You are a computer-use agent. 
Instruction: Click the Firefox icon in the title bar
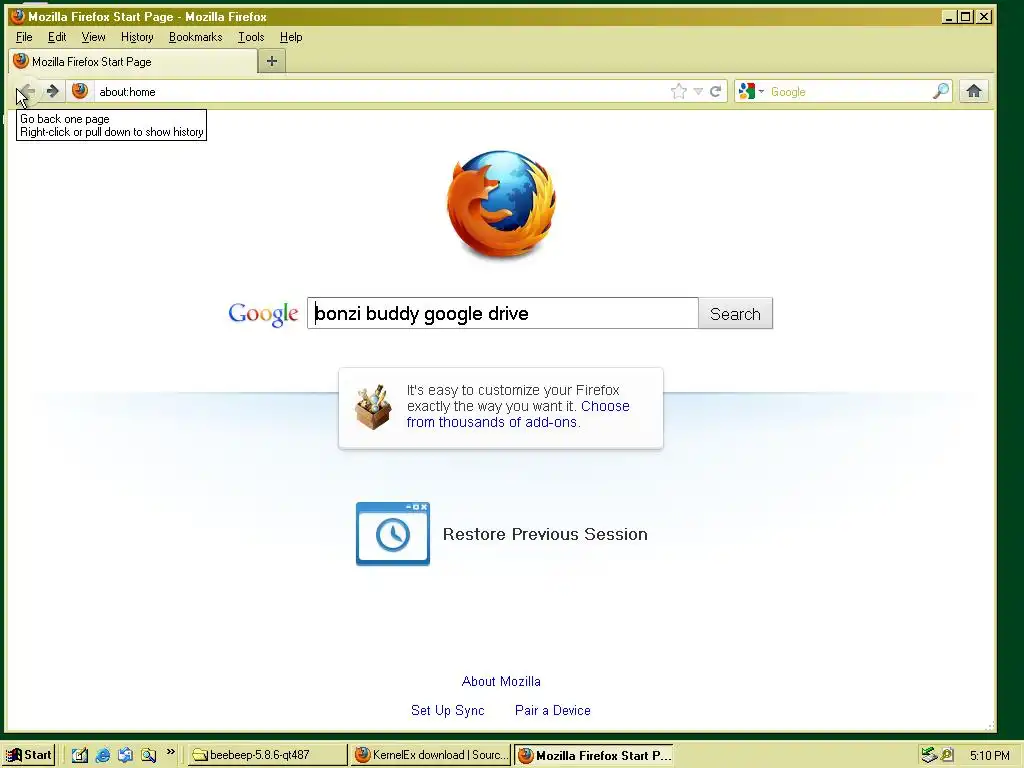(18, 16)
